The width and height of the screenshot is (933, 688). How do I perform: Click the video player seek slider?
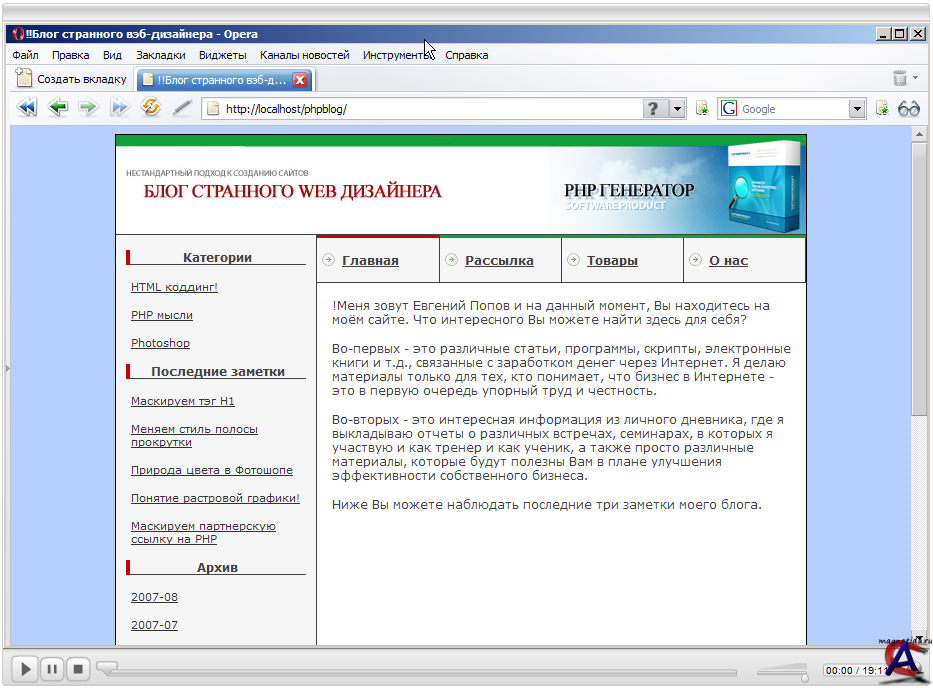420,671
